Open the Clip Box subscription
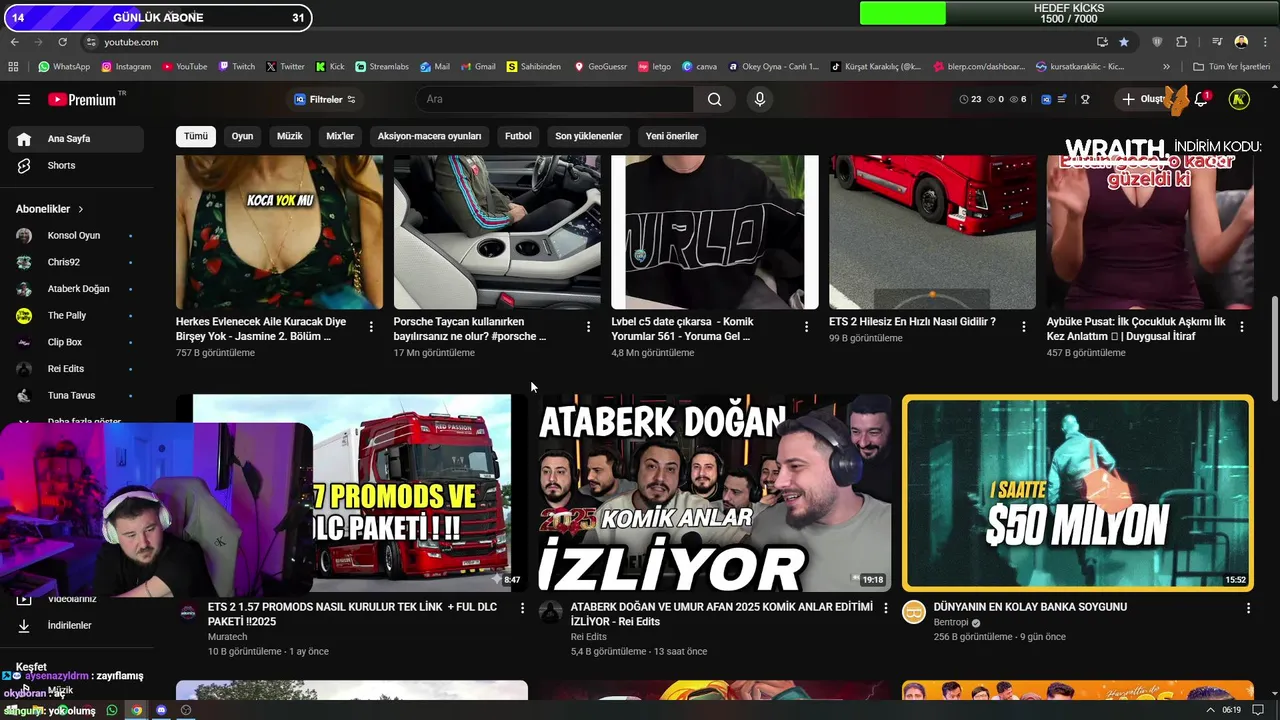 tap(75, 342)
